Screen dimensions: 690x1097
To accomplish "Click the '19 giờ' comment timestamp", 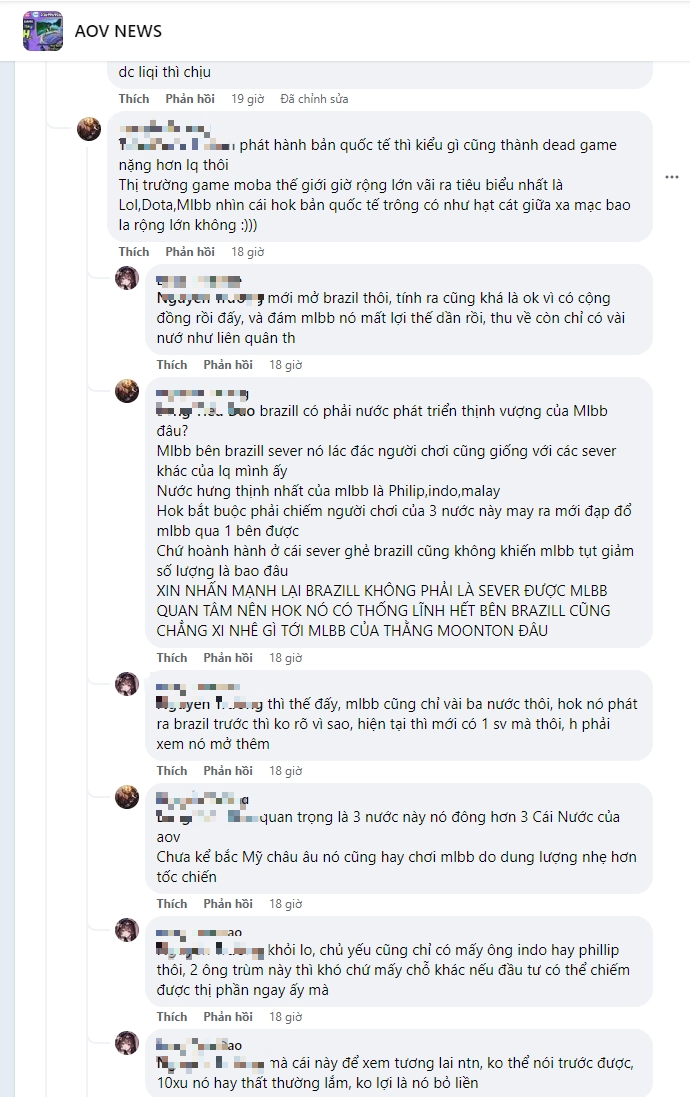I will [x=247, y=99].
